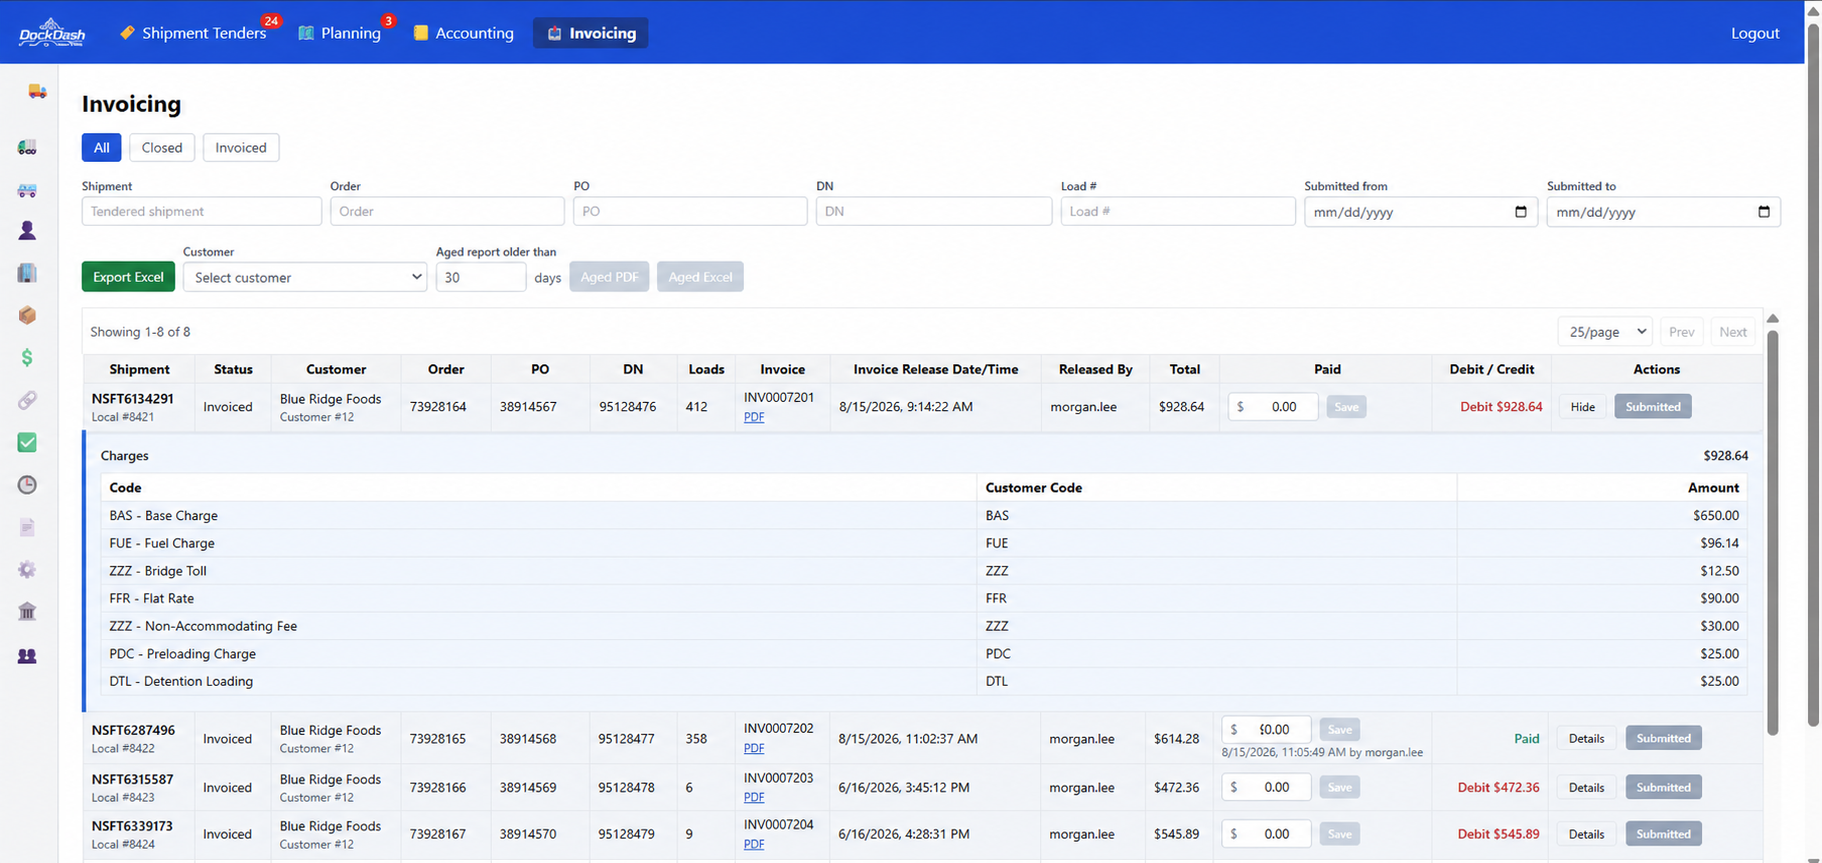Filter by the Invoiced tab

(241, 147)
